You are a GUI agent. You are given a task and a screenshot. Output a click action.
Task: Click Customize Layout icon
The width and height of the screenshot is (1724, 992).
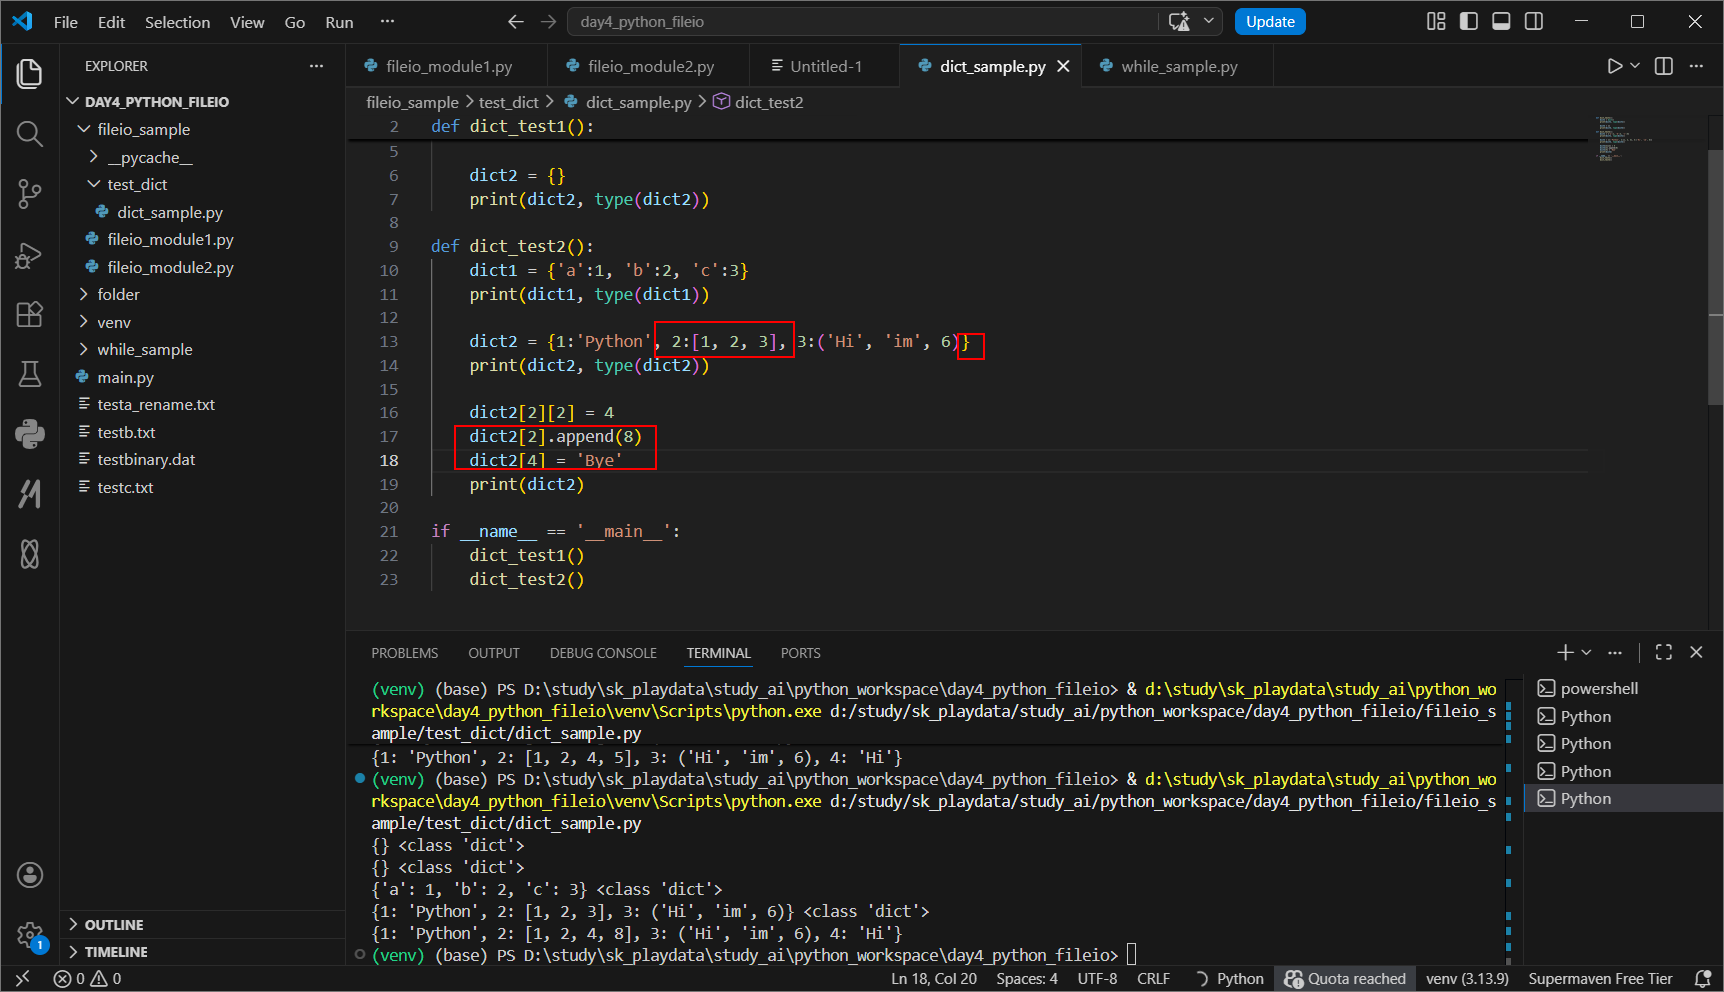pos(1436,22)
